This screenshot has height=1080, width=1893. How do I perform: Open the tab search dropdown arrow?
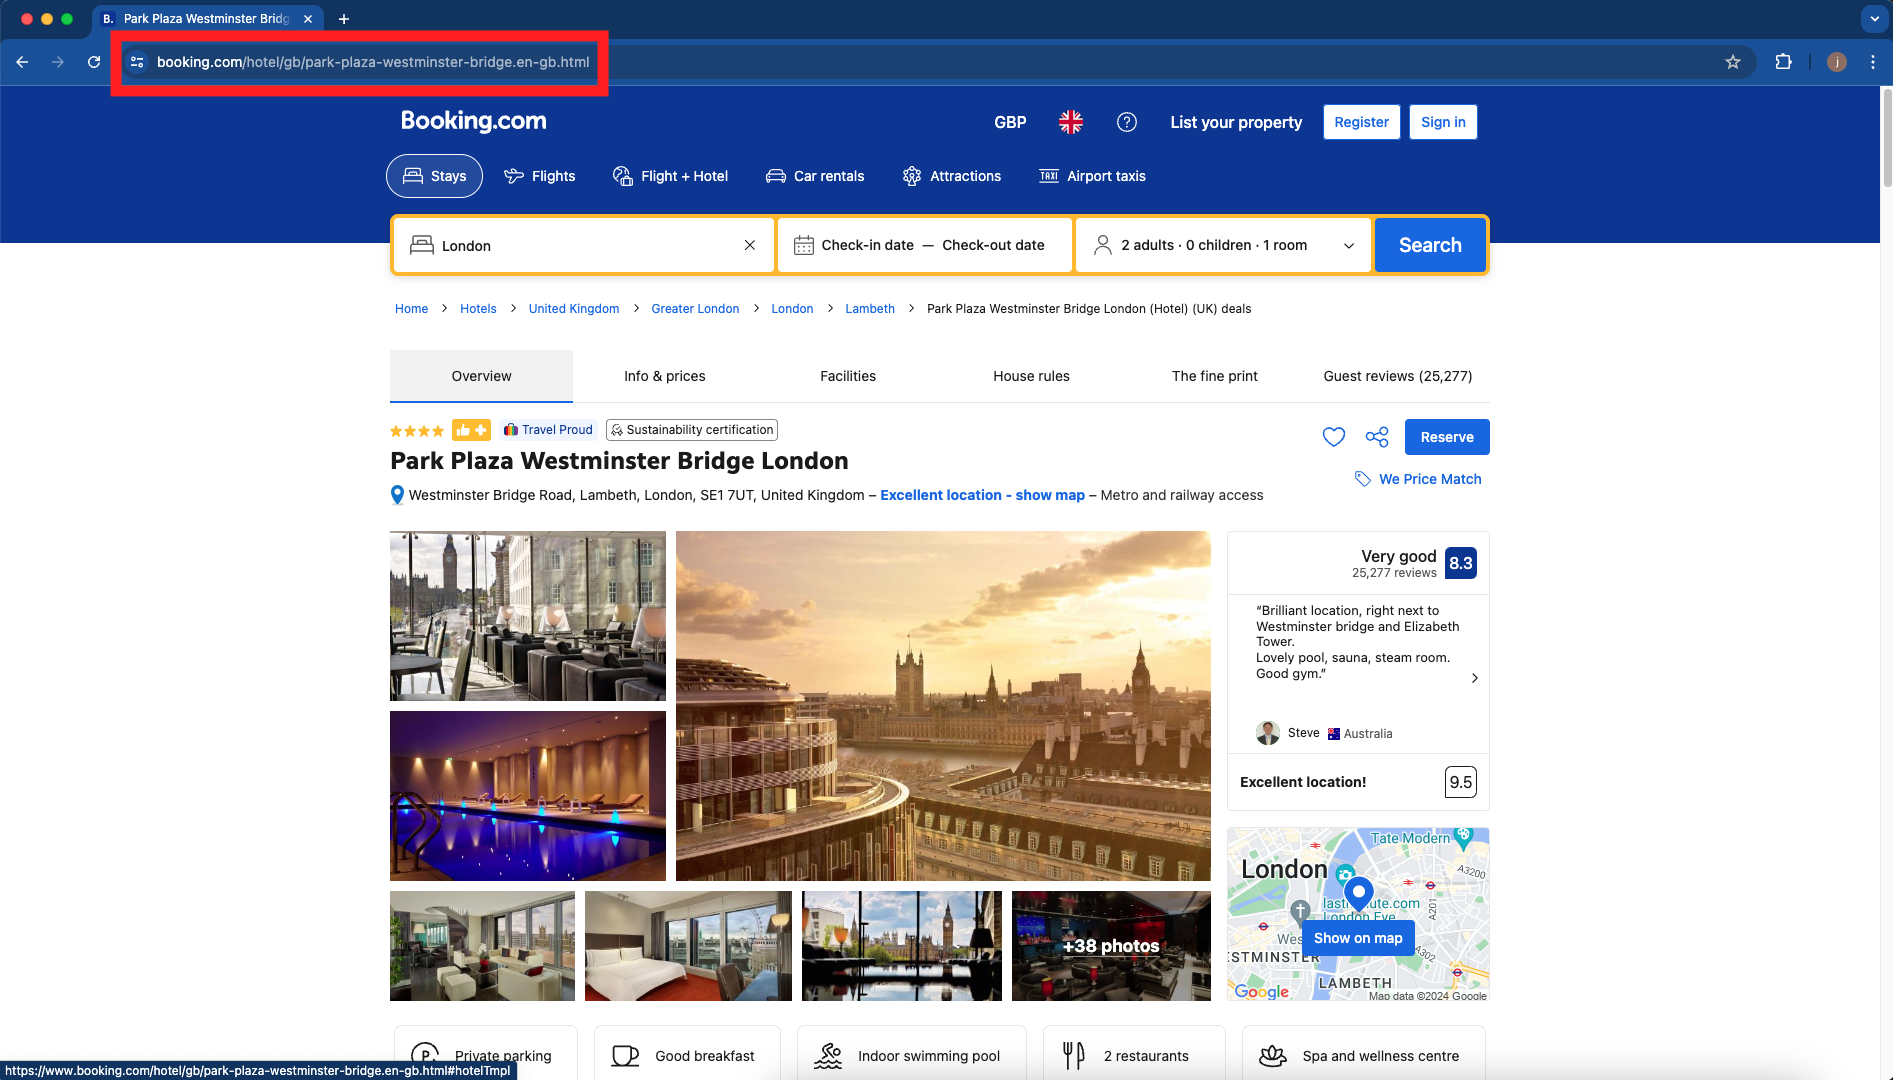pos(1875,19)
